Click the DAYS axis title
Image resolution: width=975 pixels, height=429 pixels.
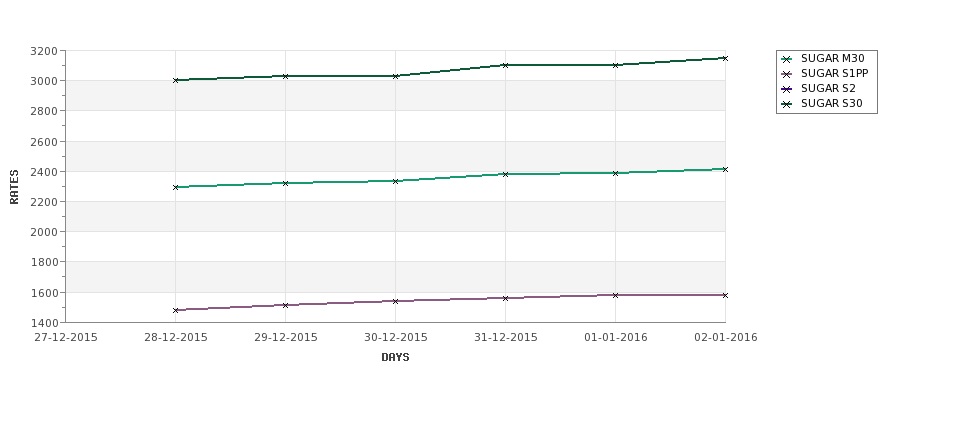pos(395,358)
